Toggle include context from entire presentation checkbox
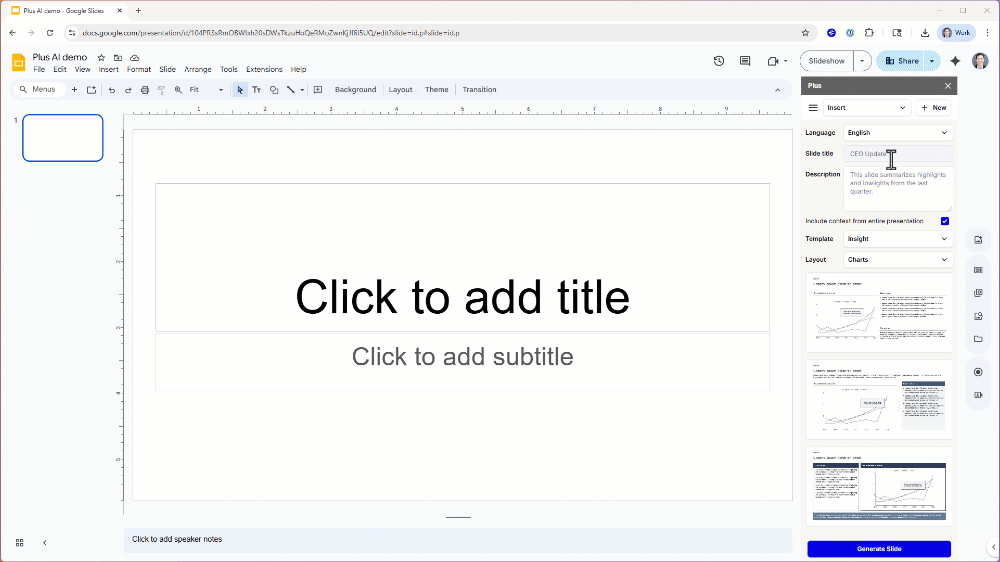The image size is (1000, 562). point(945,221)
